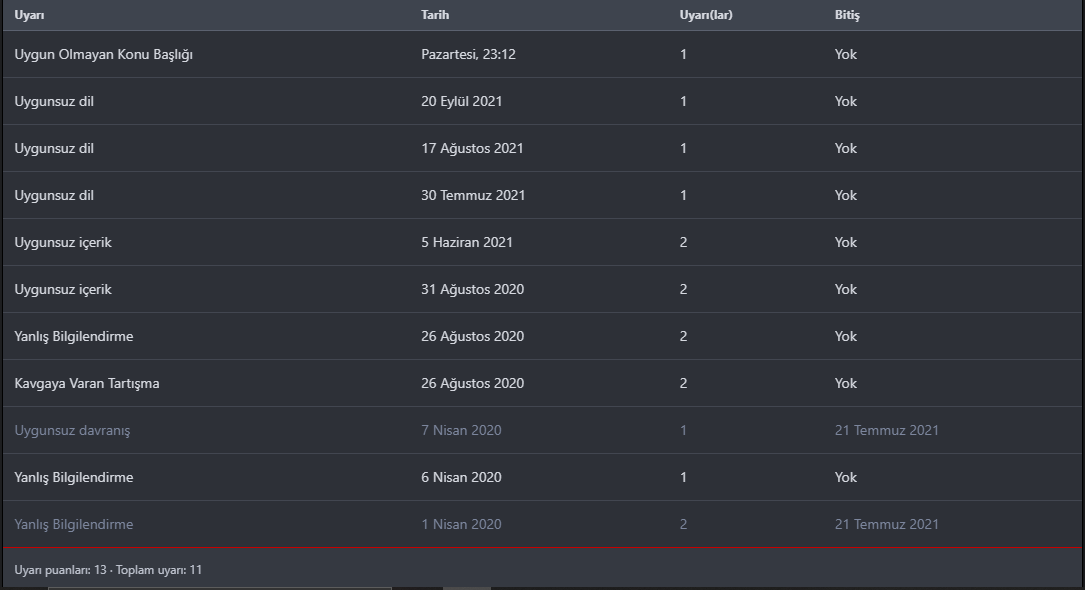1085x590 pixels.
Task: Click the "Tarih" column header
Action: [x=435, y=15]
